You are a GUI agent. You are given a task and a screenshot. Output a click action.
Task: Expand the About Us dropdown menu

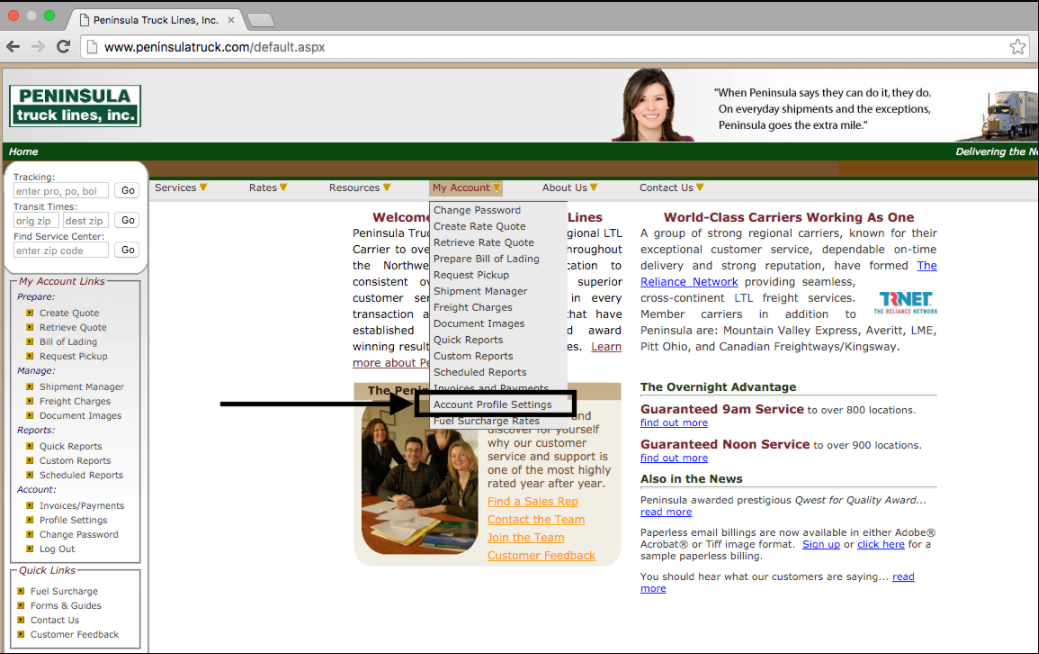570,188
